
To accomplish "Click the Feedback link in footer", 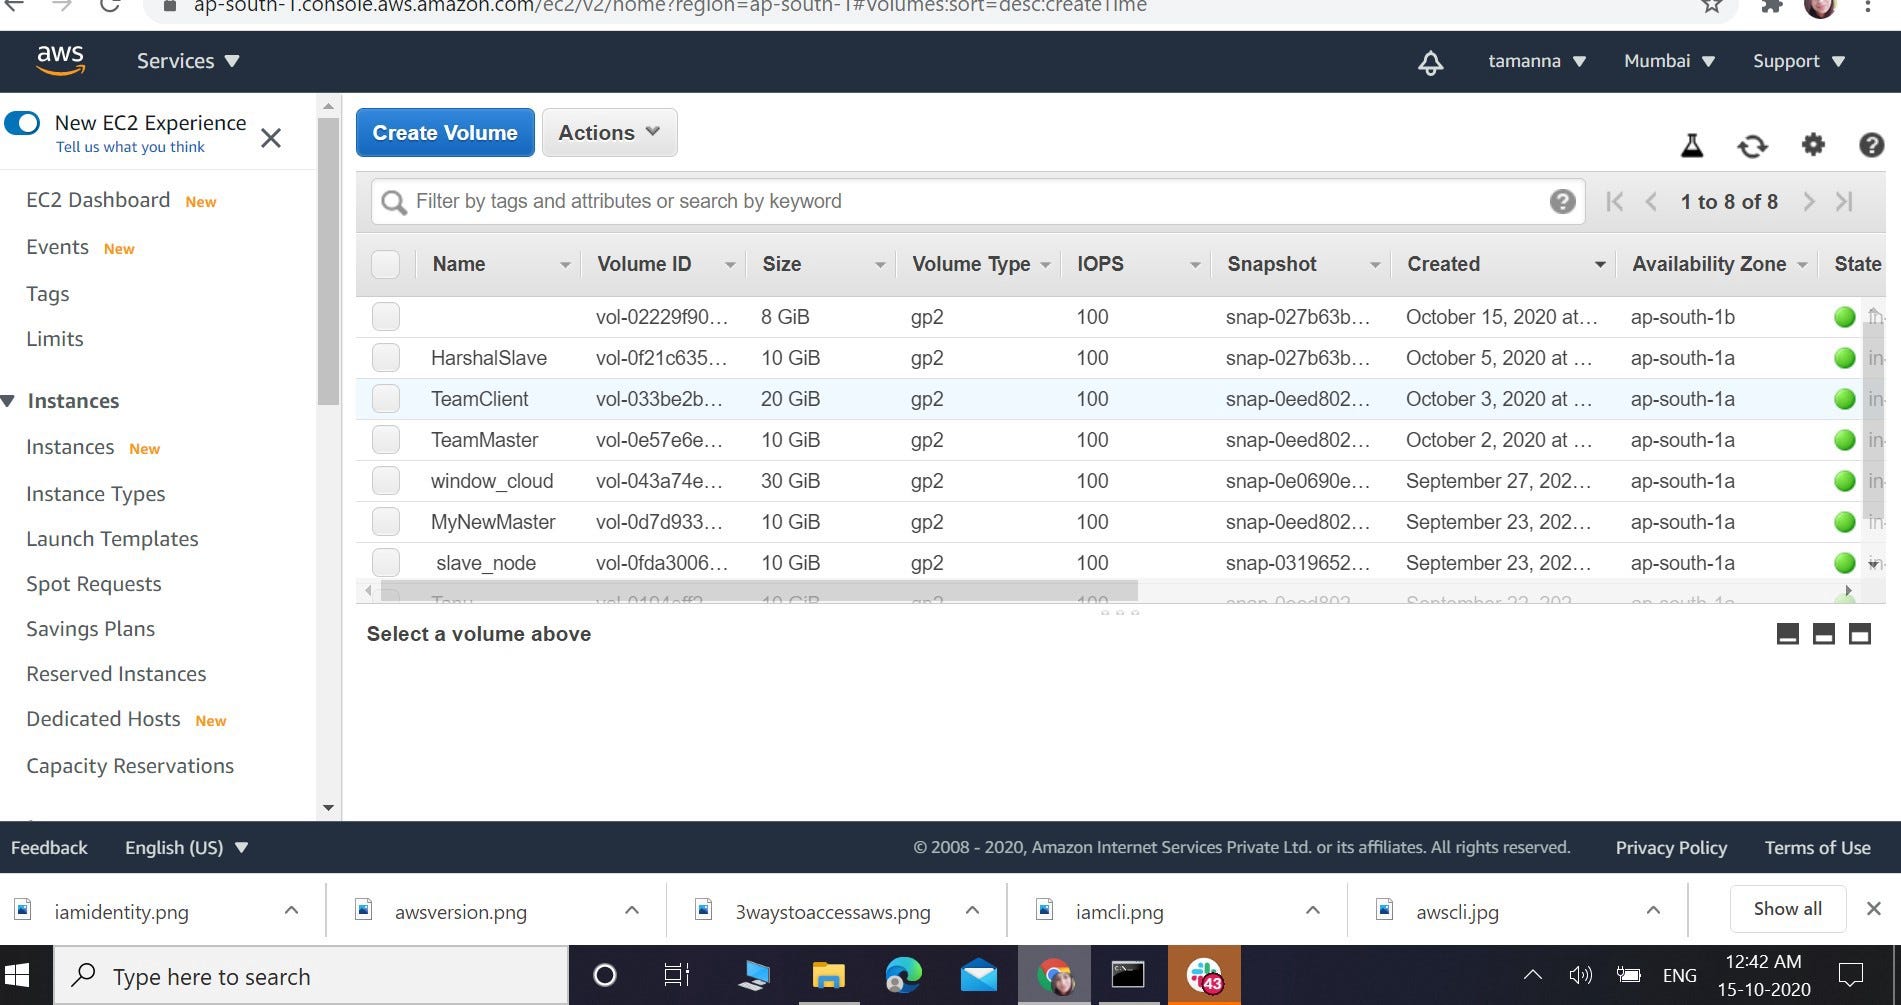I will [49, 848].
